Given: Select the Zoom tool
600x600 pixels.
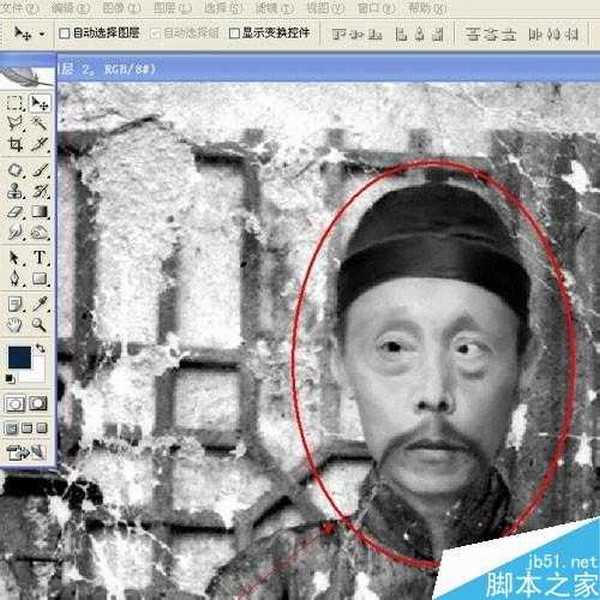Looking at the screenshot, I should coord(39,325).
